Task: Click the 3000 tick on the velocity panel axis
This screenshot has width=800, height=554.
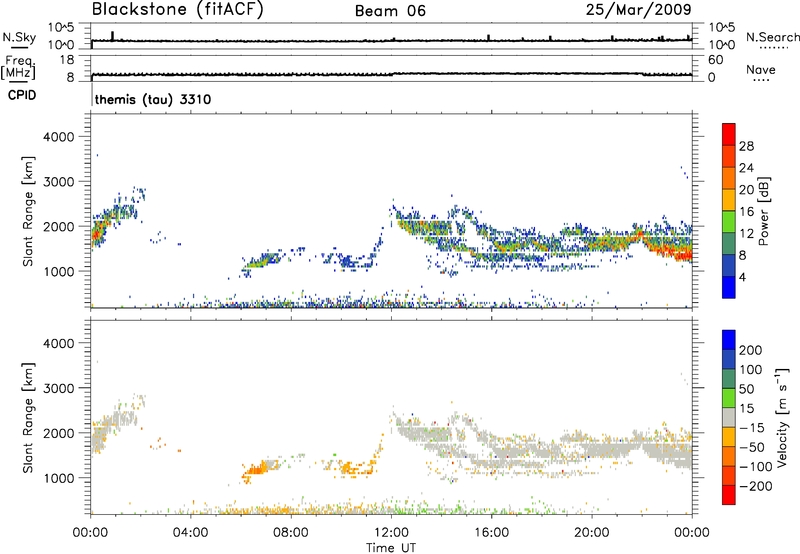Action: [x=59, y=388]
